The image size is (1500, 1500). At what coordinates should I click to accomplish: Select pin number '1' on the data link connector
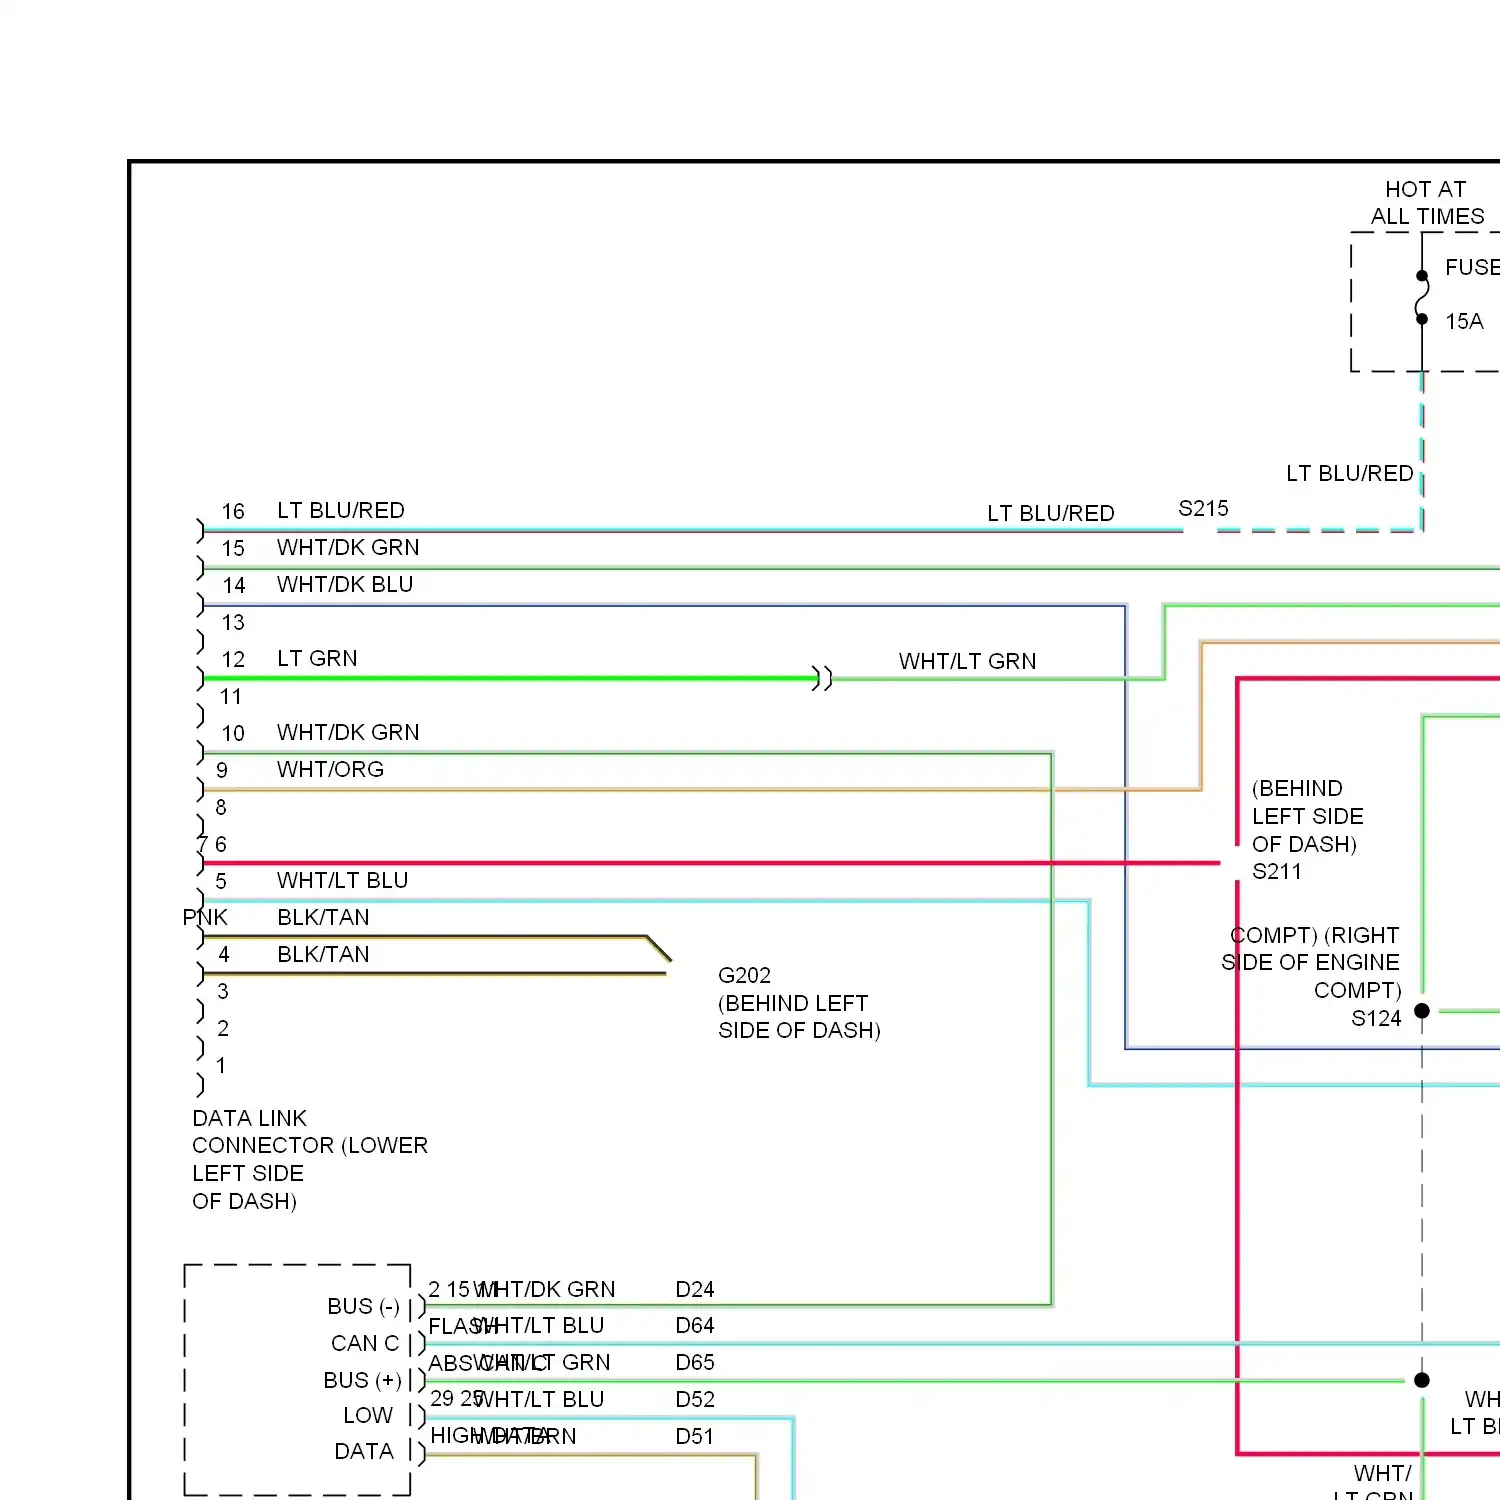(221, 1065)
